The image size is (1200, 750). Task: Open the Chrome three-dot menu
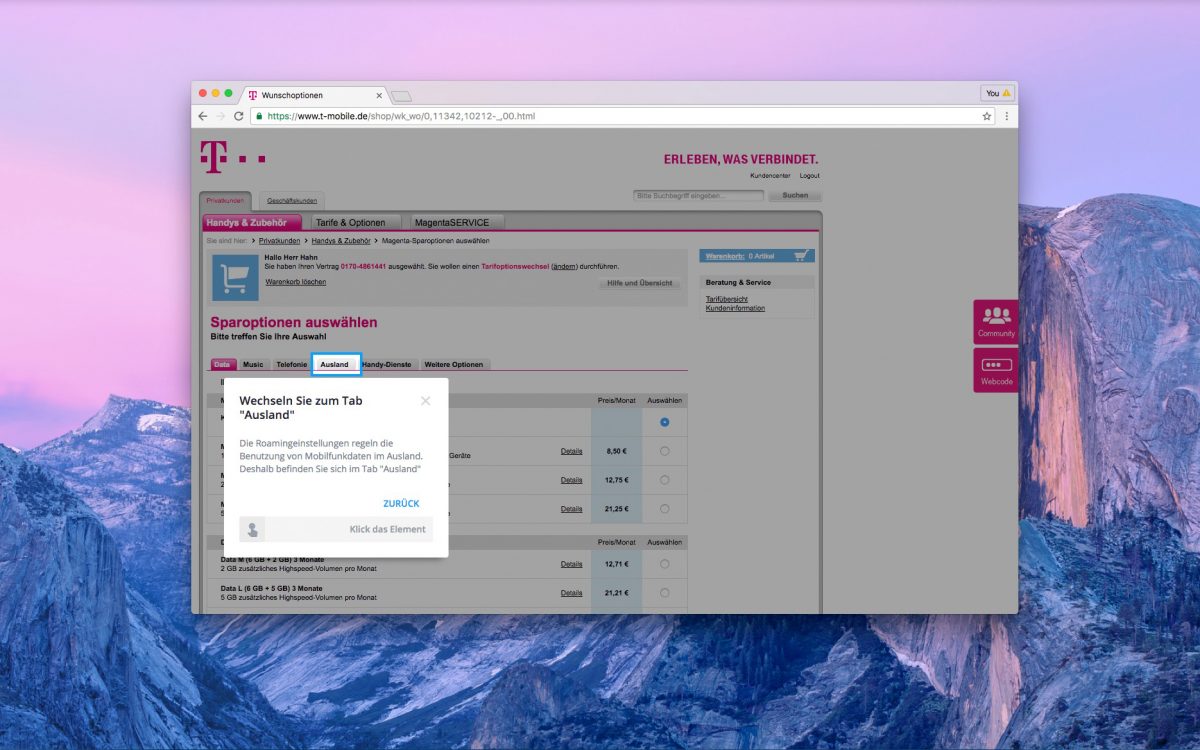click(x=1006, y=116)
